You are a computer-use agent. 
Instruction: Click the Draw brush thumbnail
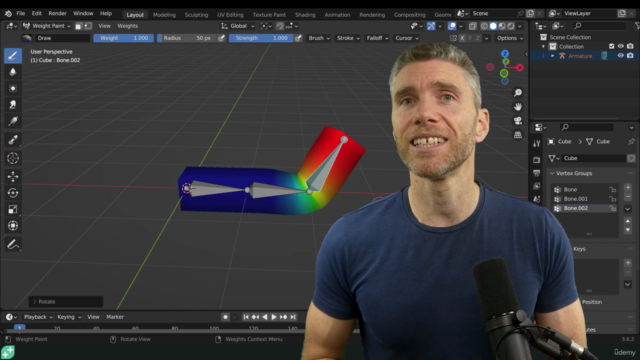[27, 38]
